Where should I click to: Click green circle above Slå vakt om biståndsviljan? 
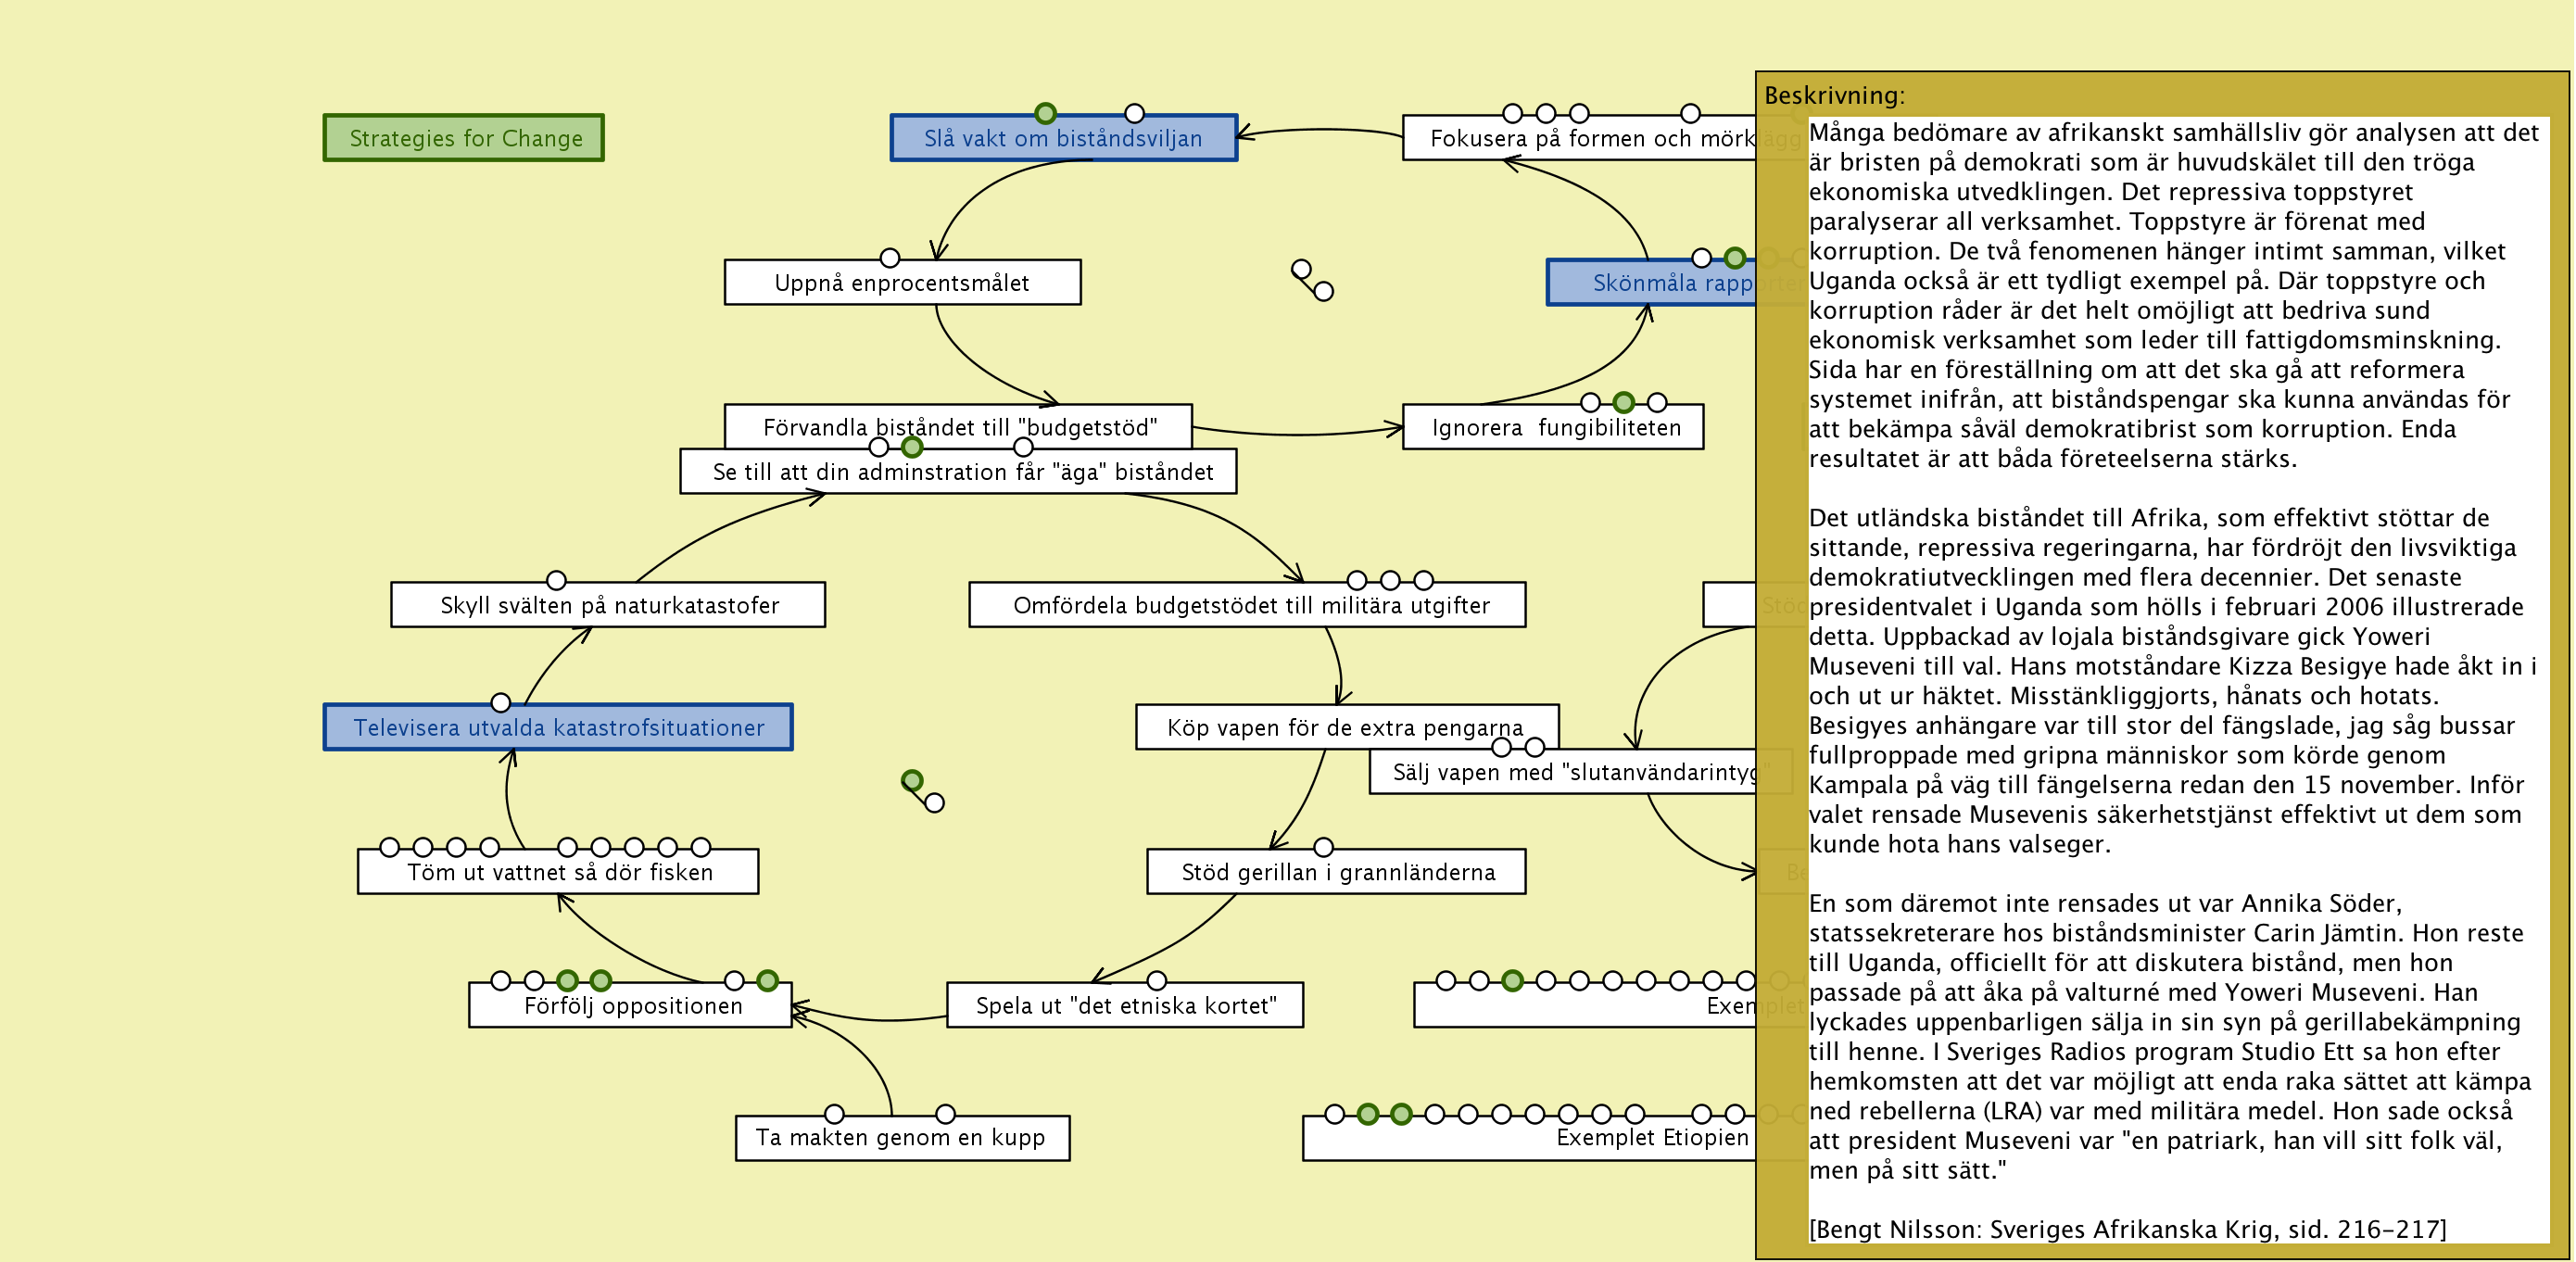1045,113
